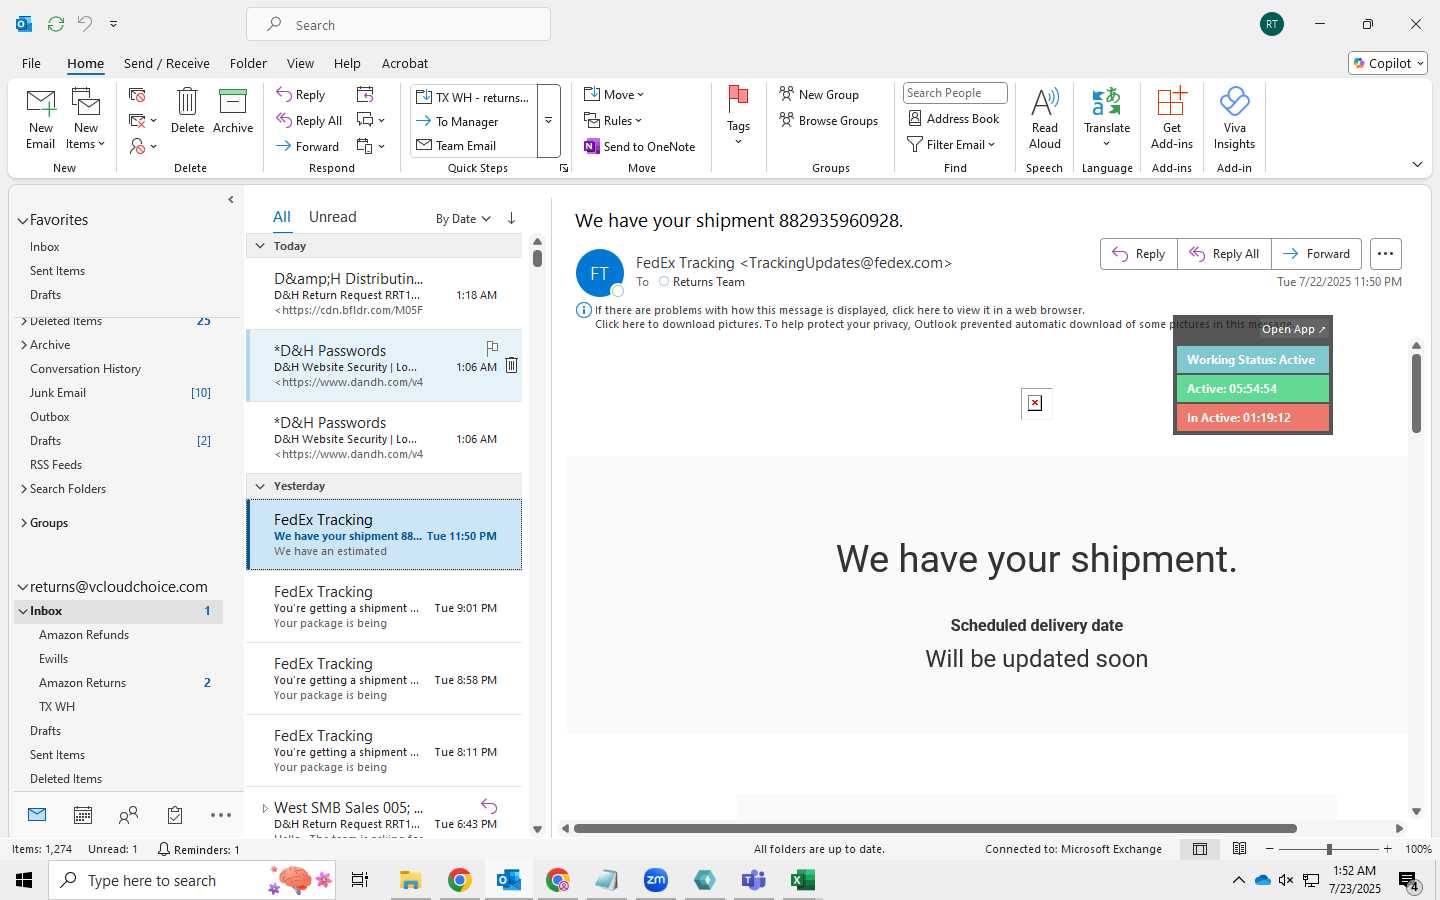Open Viva Insights
The image size is (1440, 900).
(1234, 118)
